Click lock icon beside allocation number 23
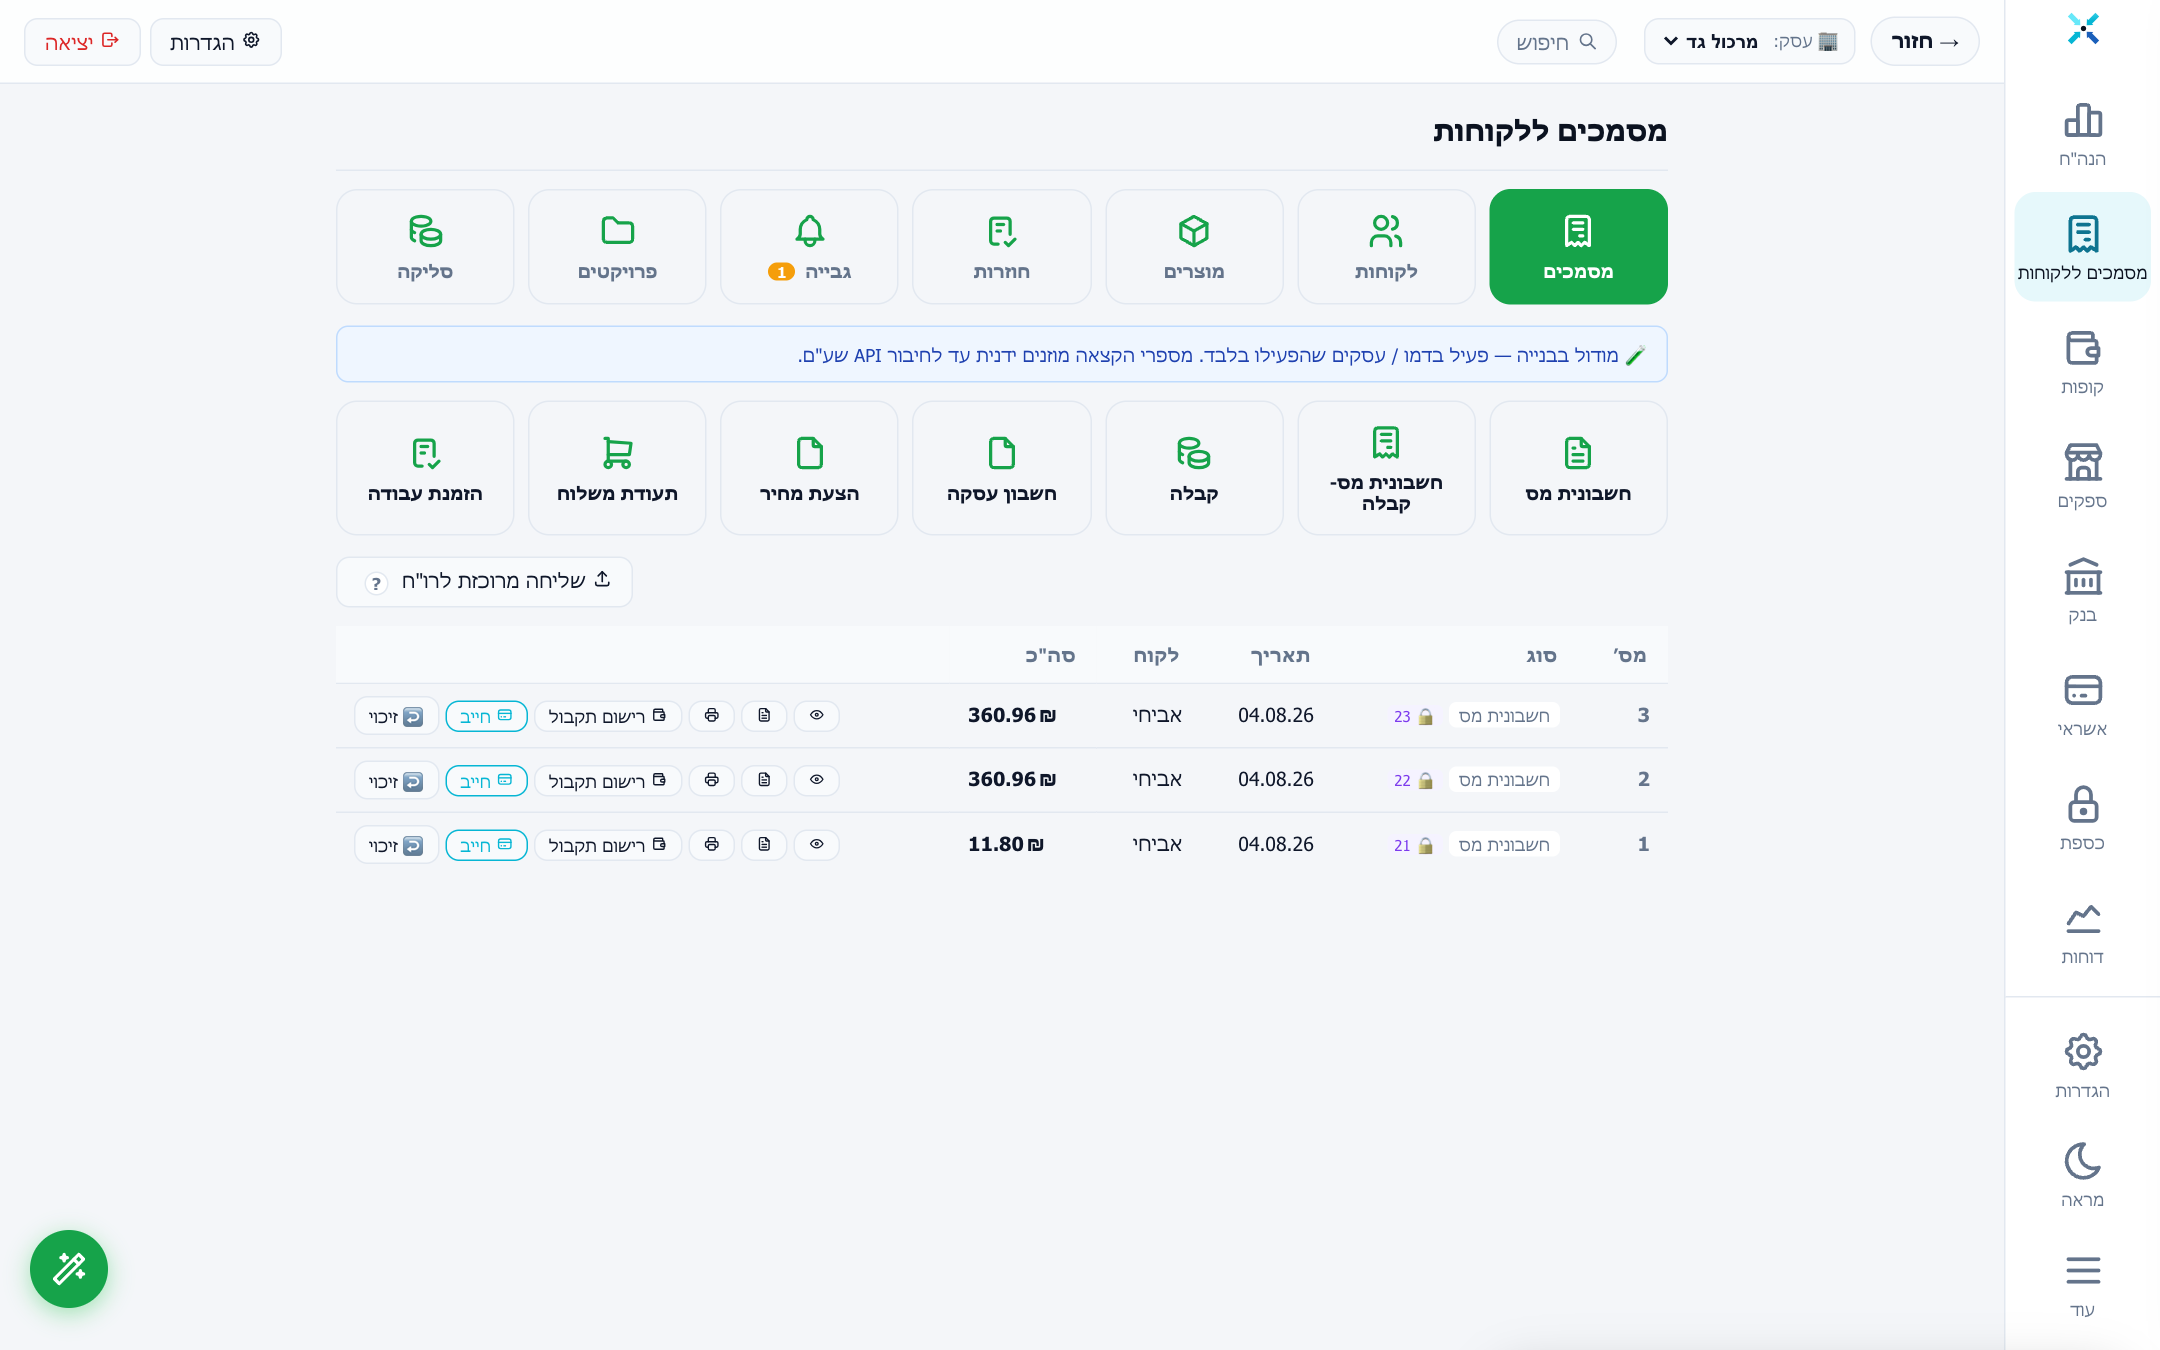The width and height of the screenshot is (2160, 1350). point(1426,716)
